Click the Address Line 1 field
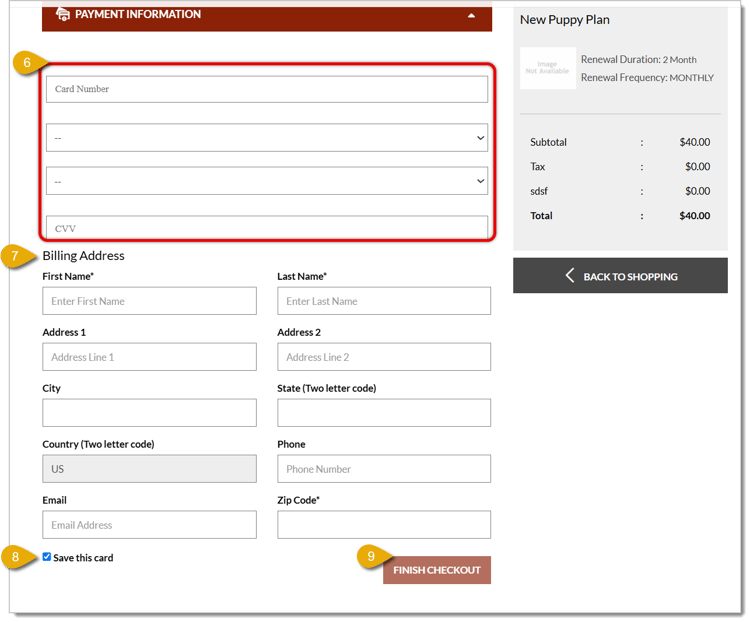The height and width of the screenshot is (622, 750). pyautogui.click(x=149, y=357)
